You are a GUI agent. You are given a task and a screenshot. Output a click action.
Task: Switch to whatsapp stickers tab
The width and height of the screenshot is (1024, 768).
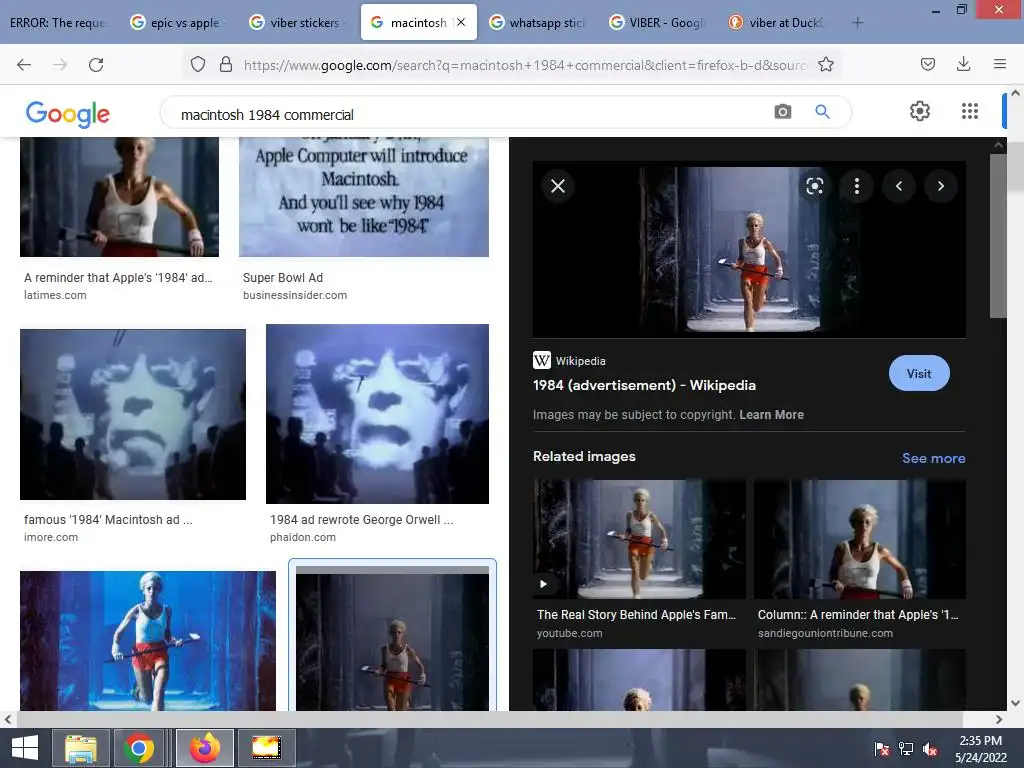pyautogui.click(x=538, y=22)
